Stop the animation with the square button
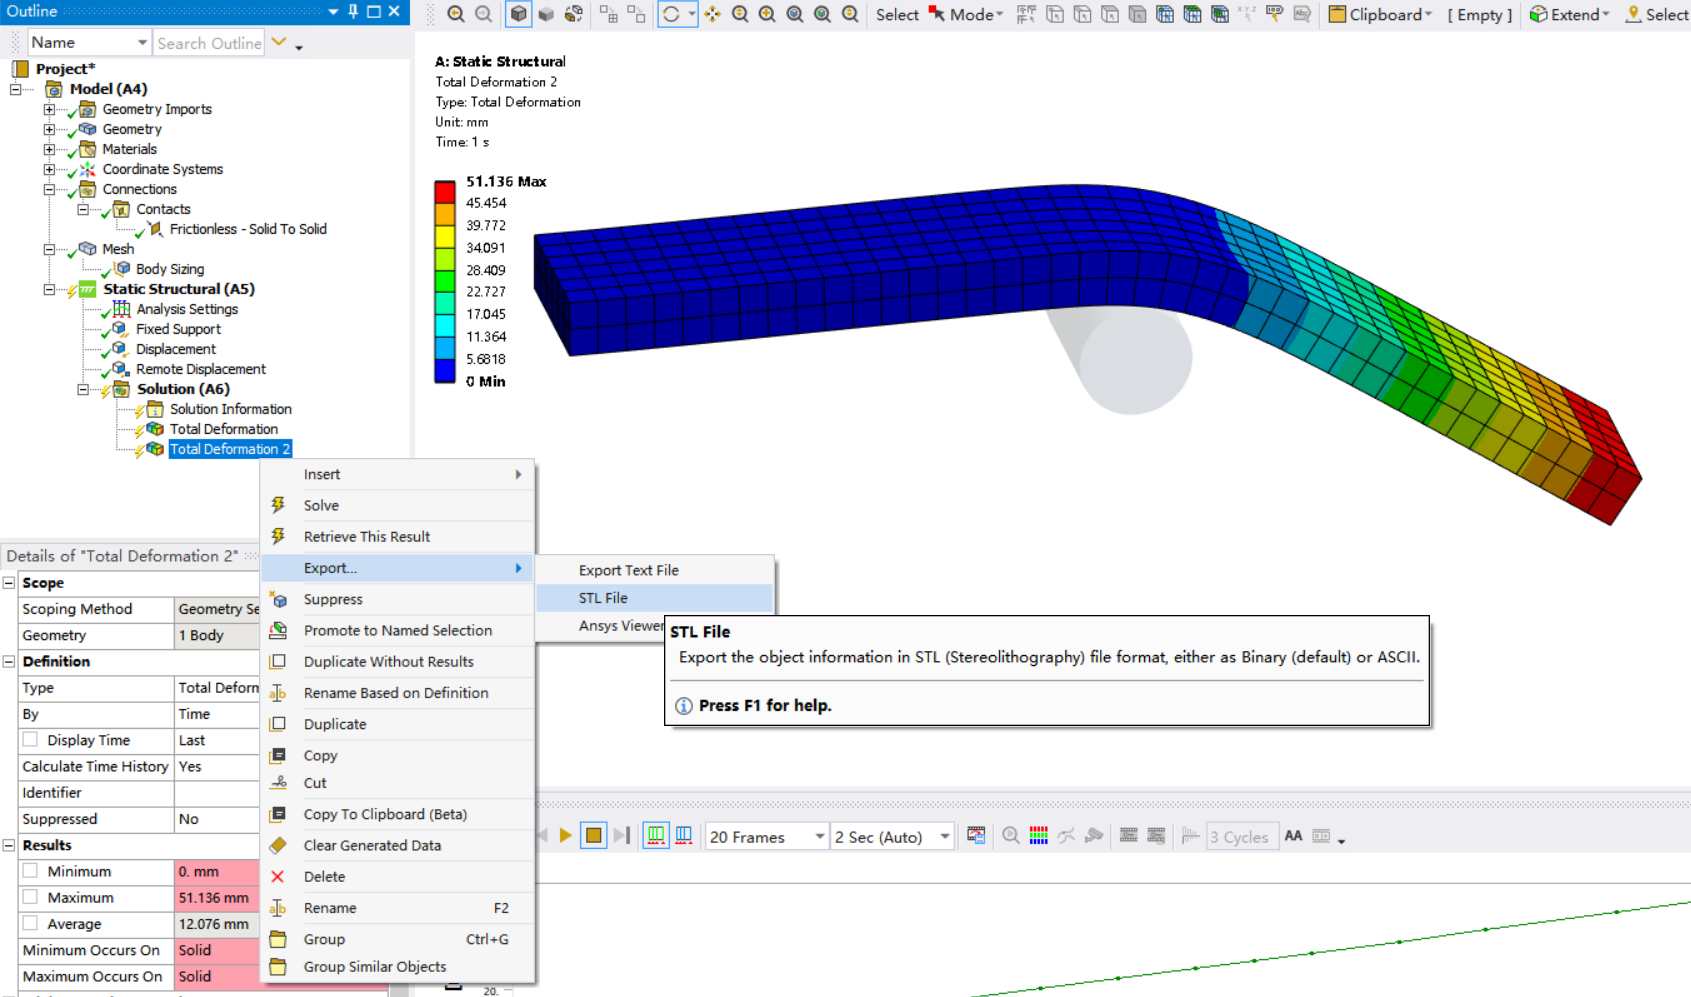Image resolution: width=1691 pixels, height=997 pixels. point(593,836)
